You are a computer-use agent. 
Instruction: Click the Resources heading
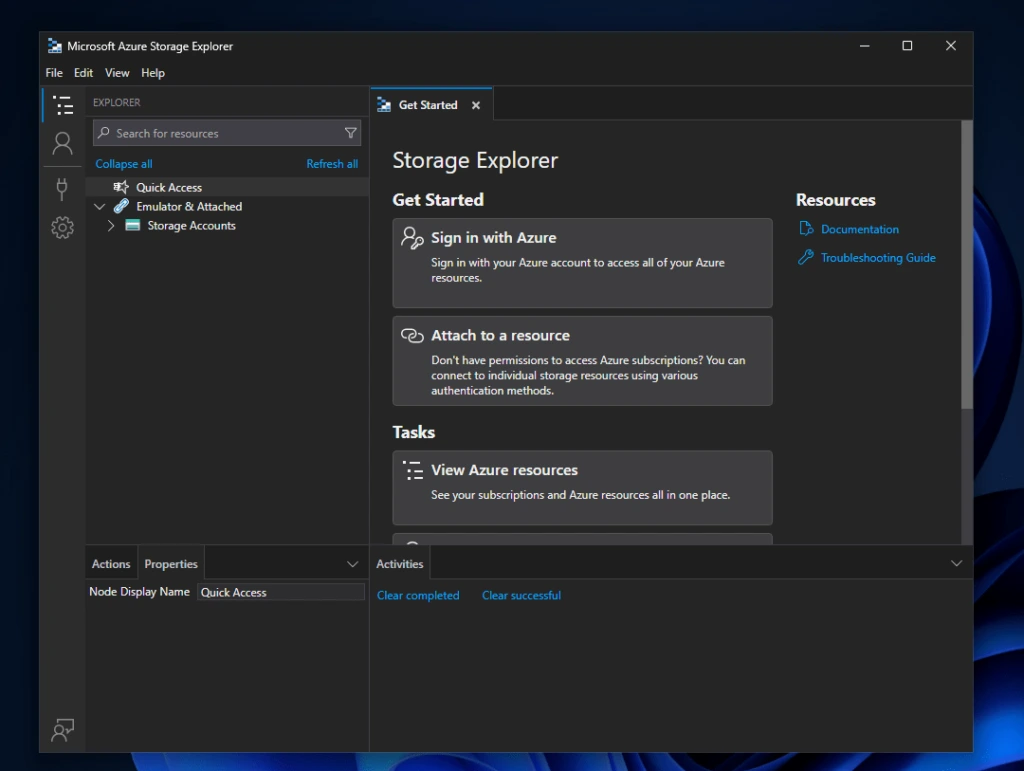coord(835,200)
